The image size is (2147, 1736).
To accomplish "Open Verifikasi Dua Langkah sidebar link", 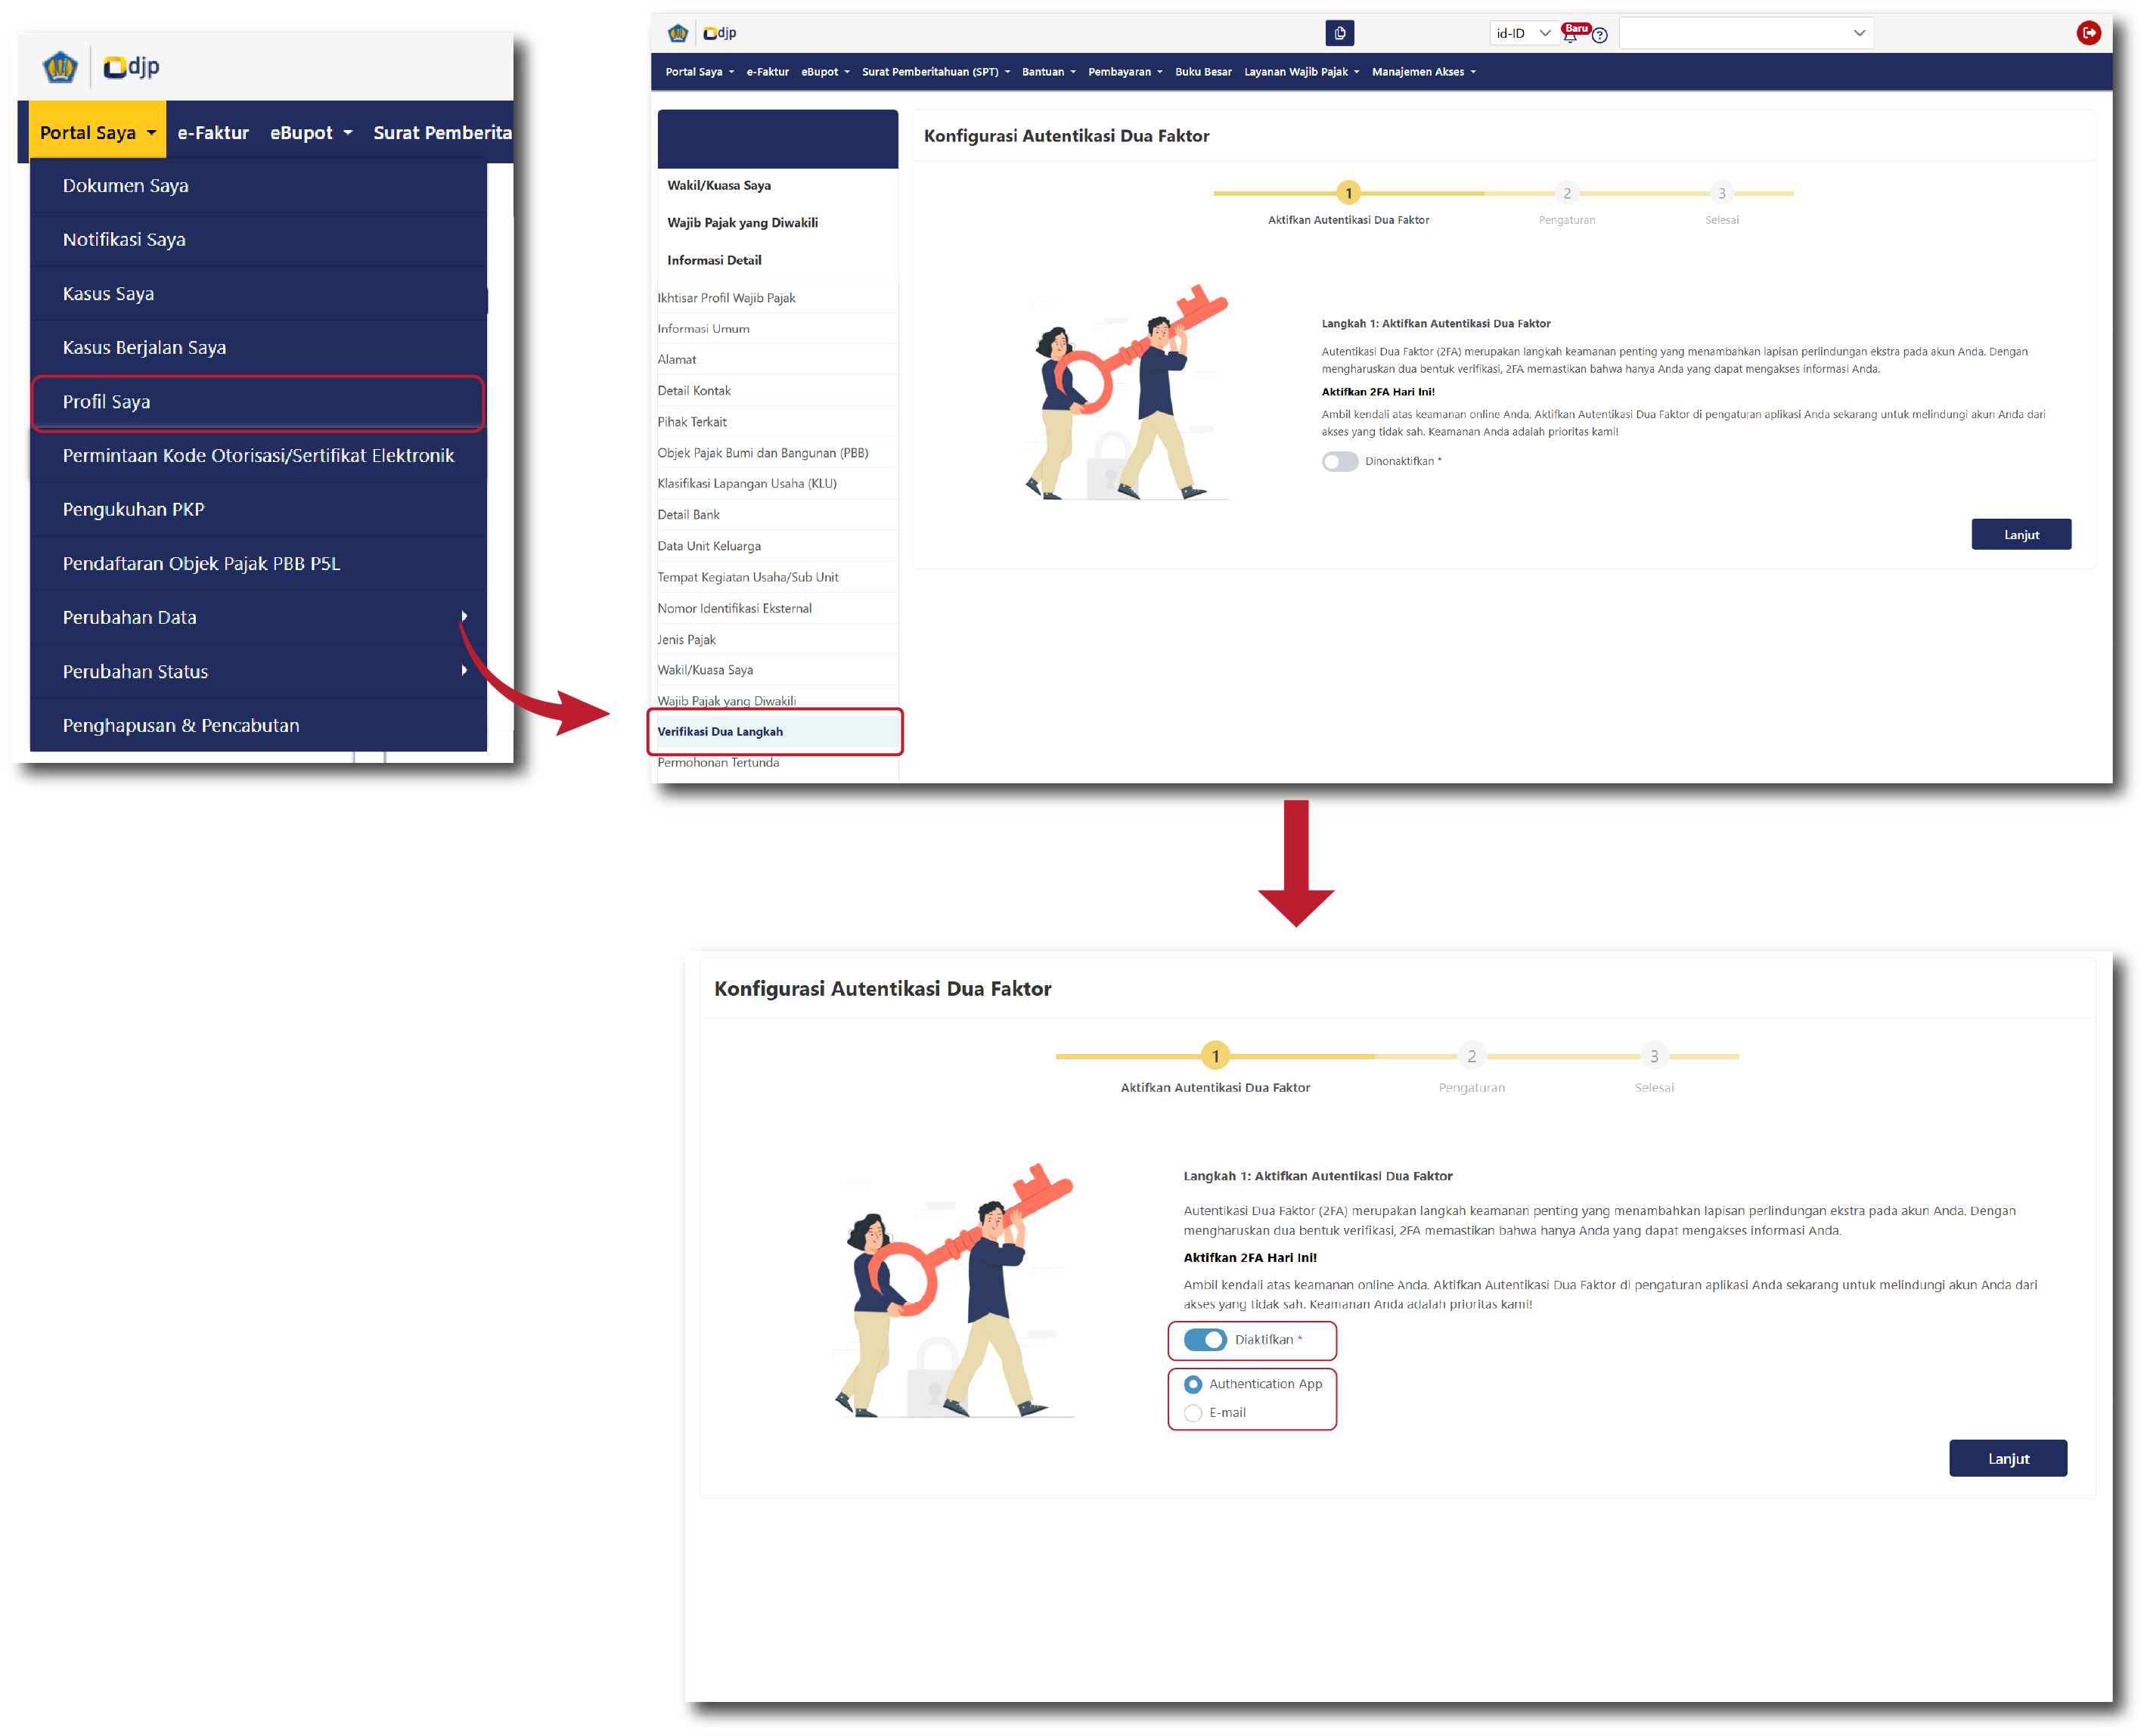I will (x=720, y=732).
